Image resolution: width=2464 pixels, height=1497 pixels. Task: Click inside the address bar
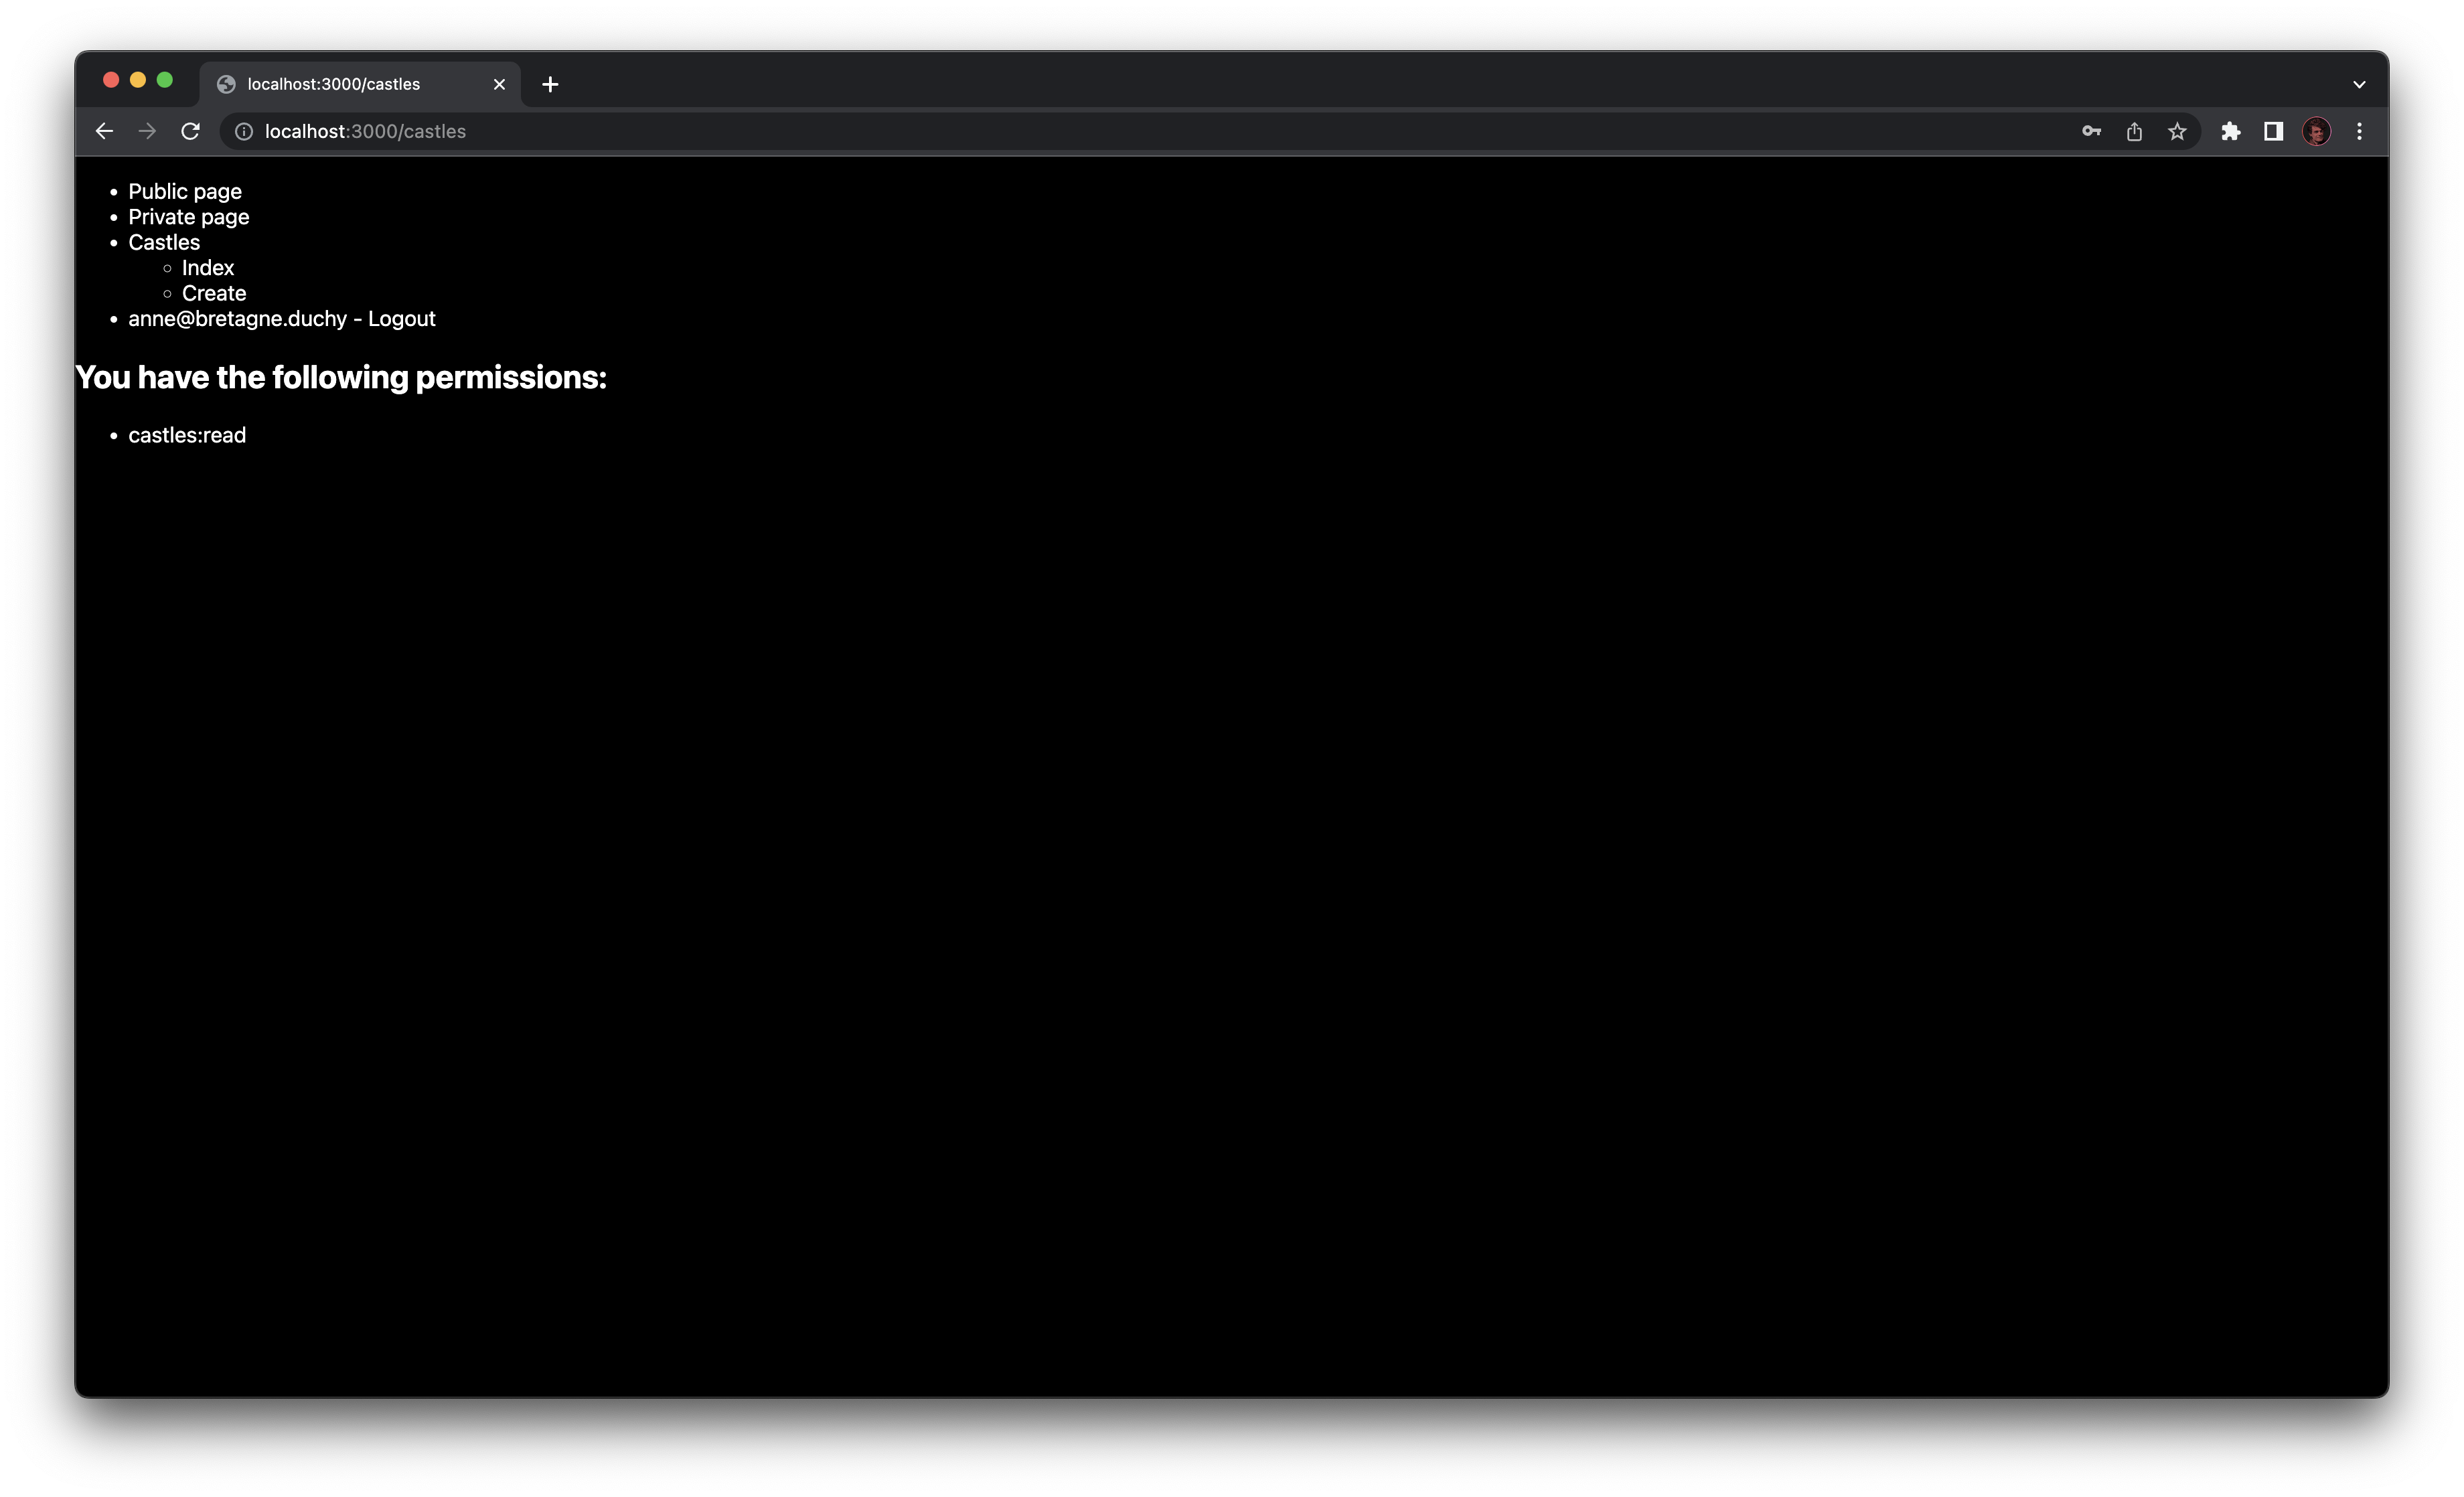pos(700,131)
